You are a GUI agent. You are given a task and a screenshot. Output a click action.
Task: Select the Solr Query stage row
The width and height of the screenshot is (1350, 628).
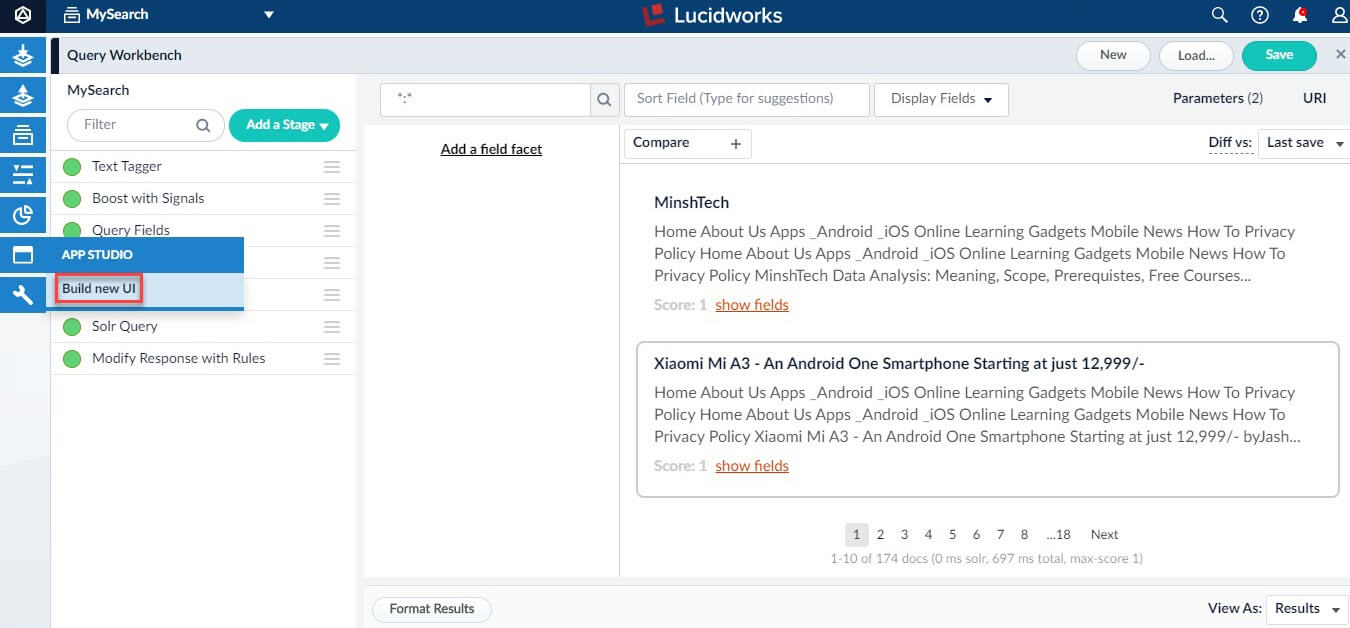[x=203, y=327]
